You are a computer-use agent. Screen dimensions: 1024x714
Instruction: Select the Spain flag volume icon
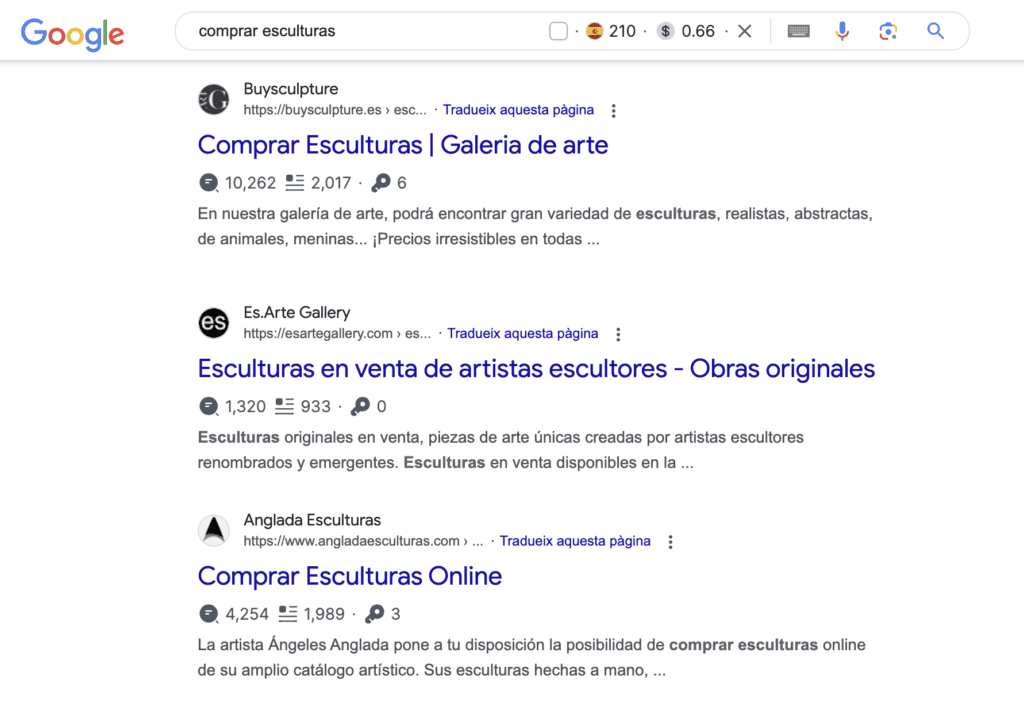tap(594, 31)
